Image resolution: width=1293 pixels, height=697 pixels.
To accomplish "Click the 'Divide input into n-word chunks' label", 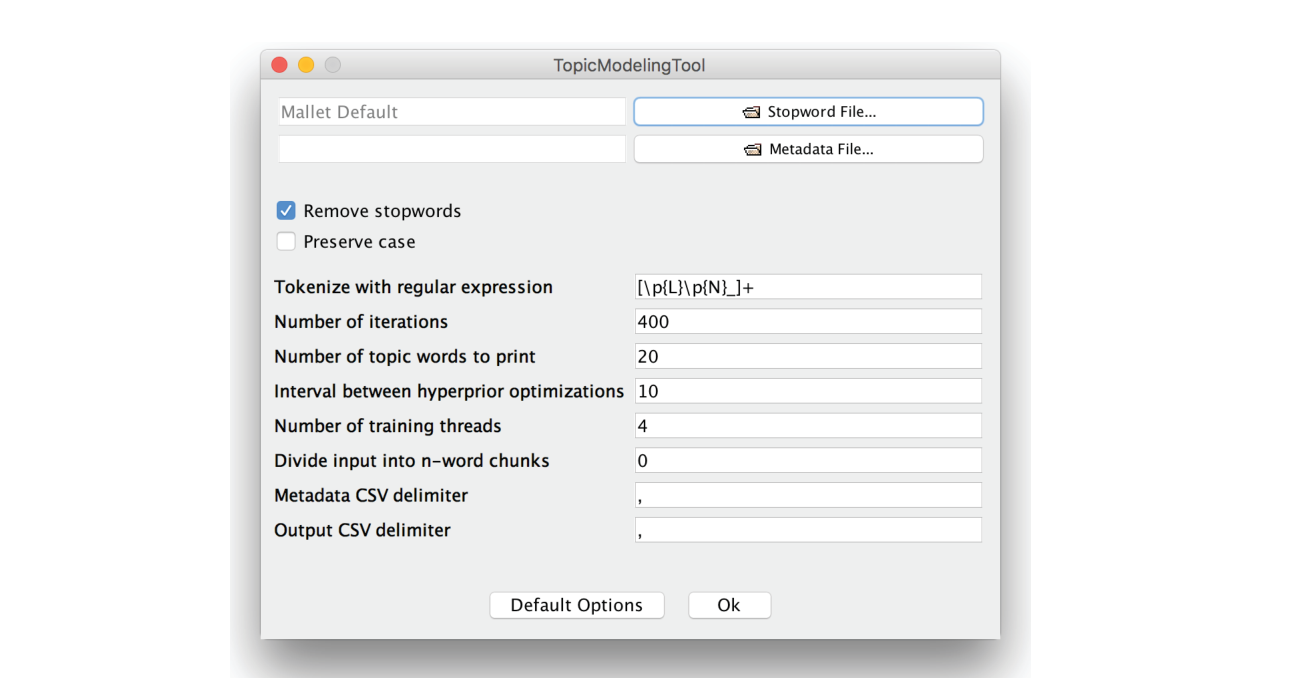I will [x=412, y=461].
